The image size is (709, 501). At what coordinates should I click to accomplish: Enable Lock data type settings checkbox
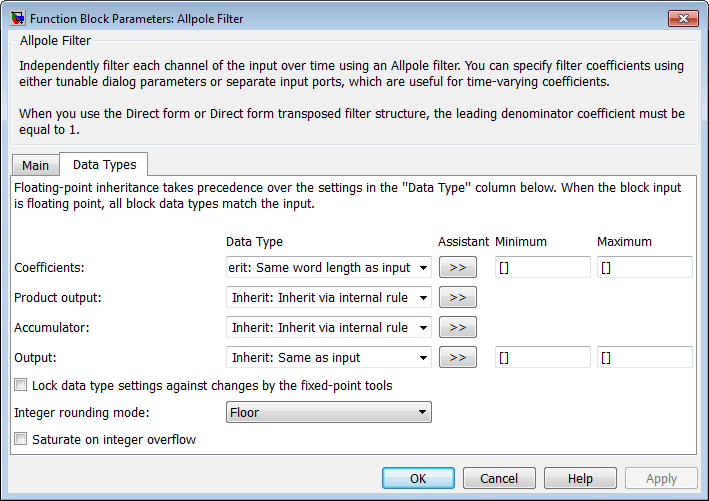(x=21, y=385)
